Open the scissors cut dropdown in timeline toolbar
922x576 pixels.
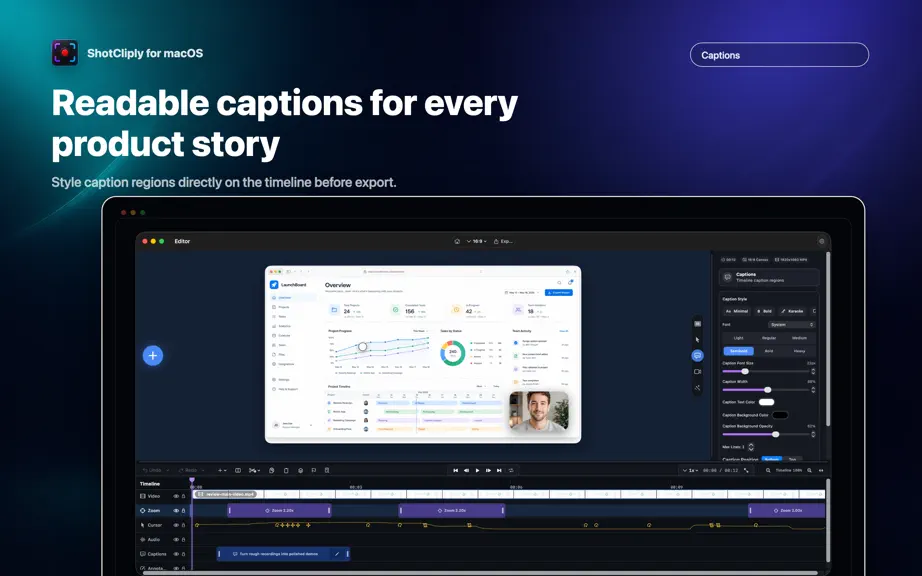click(x=255, y=470)
